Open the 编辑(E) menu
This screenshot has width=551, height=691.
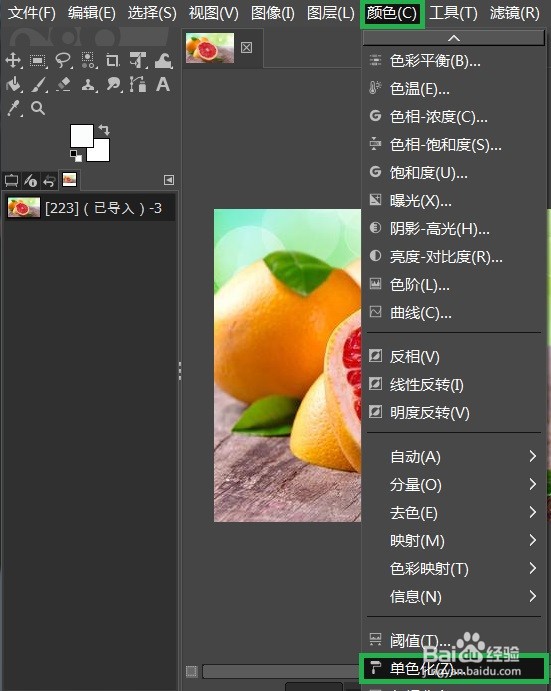(92, 13)
